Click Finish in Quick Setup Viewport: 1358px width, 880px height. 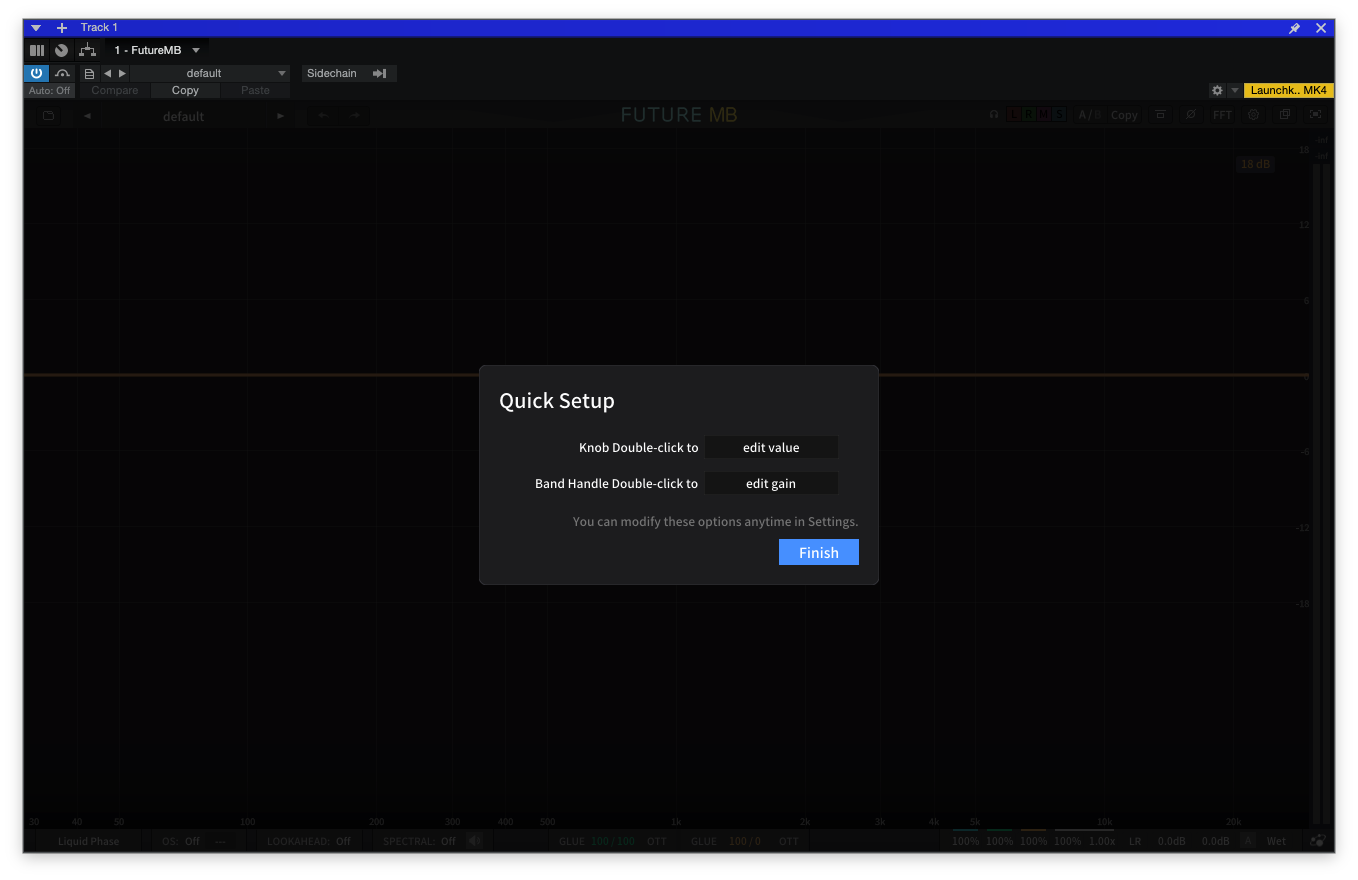pos(819,553)
